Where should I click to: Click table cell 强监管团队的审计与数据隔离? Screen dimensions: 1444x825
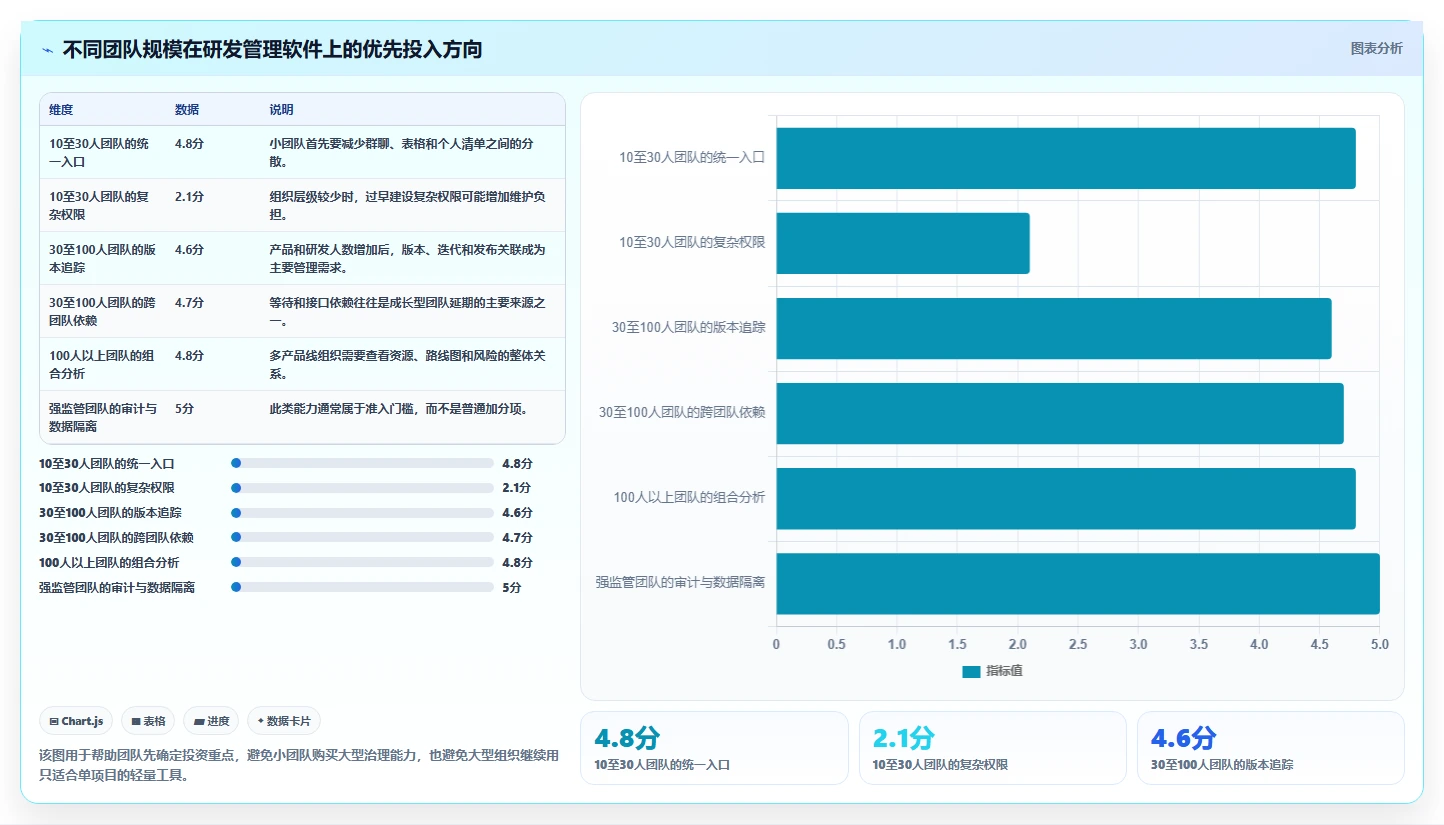pyautogui.click(x=103, y=417)
